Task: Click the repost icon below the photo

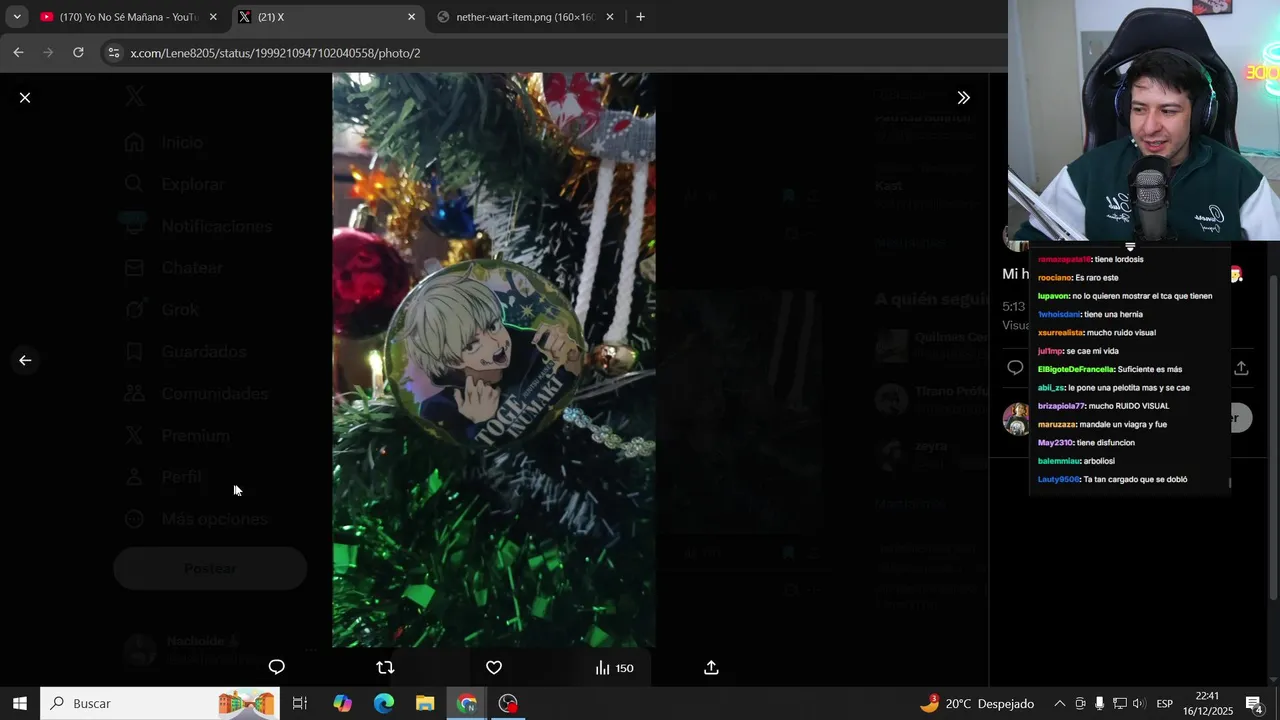Action: [x=385, y=668]
